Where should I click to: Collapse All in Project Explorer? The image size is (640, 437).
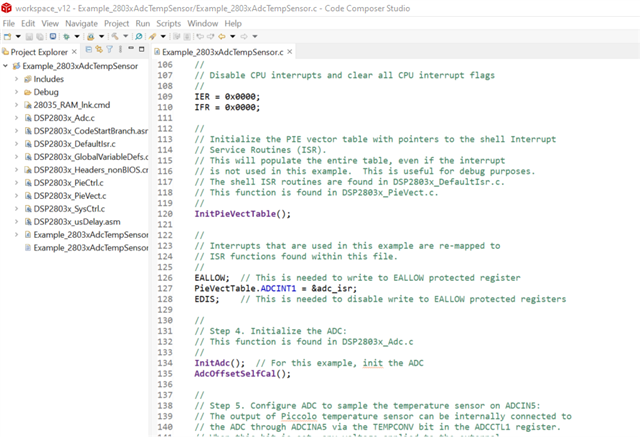[89, 49]
